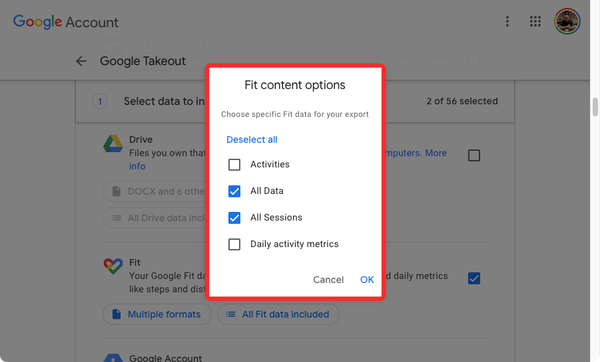This screenshot has width=600, height=362.
Task: Go back with the arrow next to Google Takeout
Action: point(81,61)
